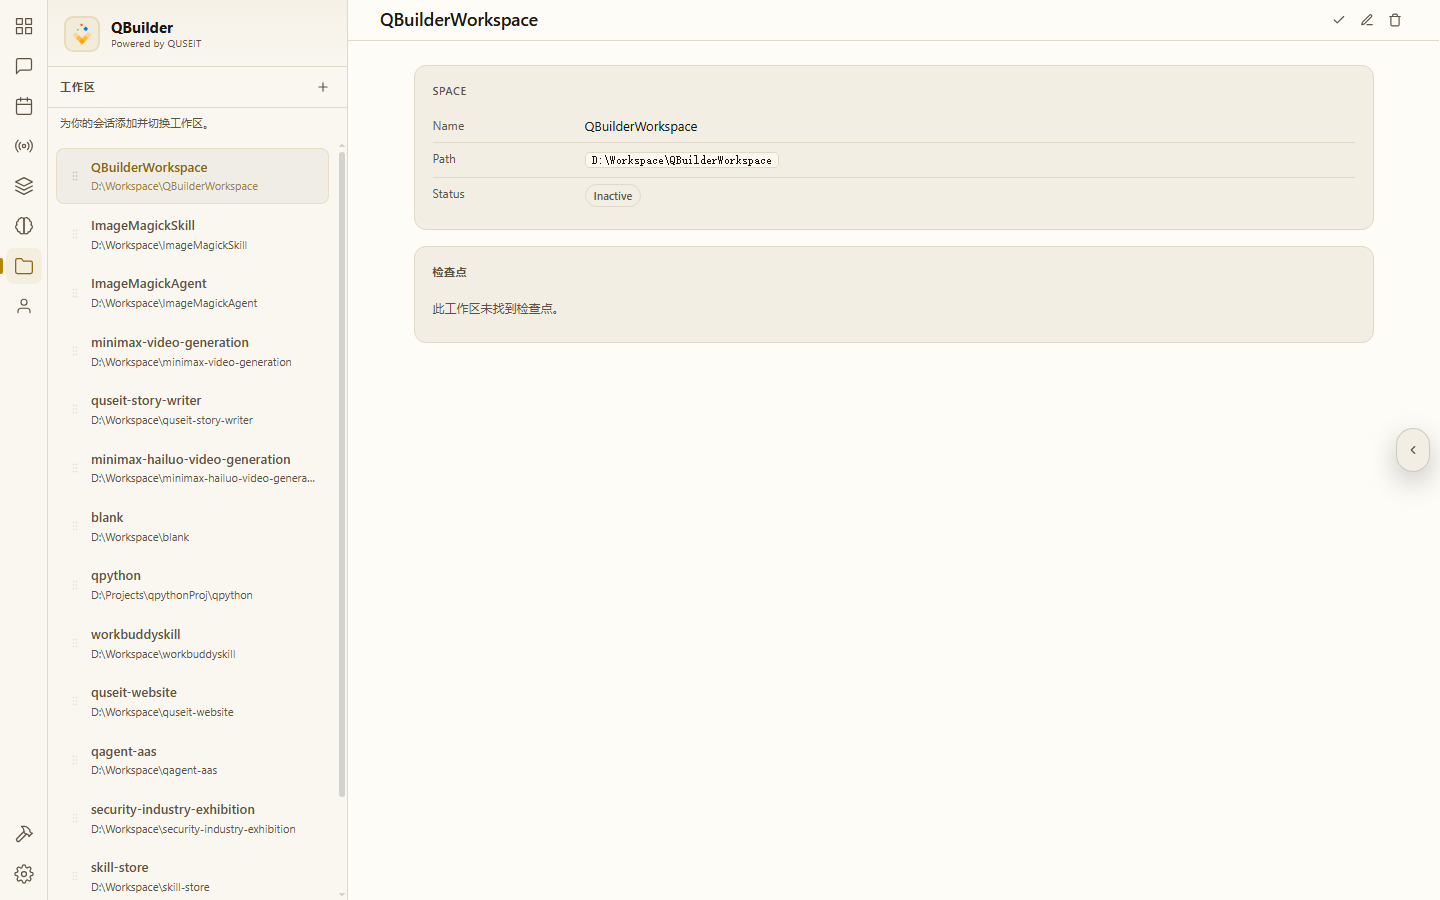
Task: Select the minimax-hailuo-video-generation workspace
Action: 192,468
